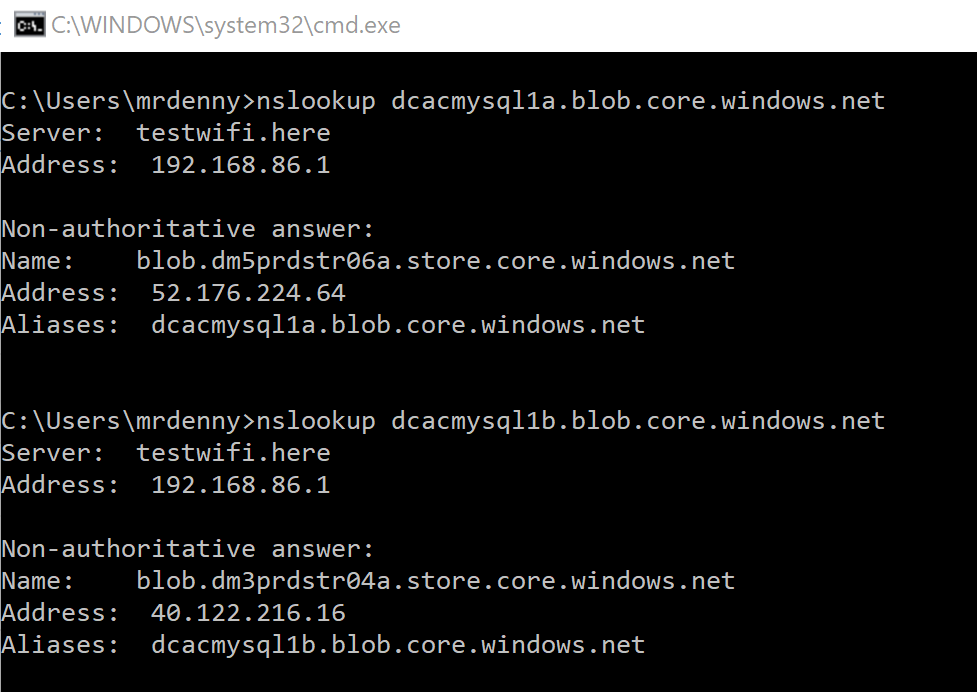Click the cmd.exe icon in title bar

click(30, 25)
